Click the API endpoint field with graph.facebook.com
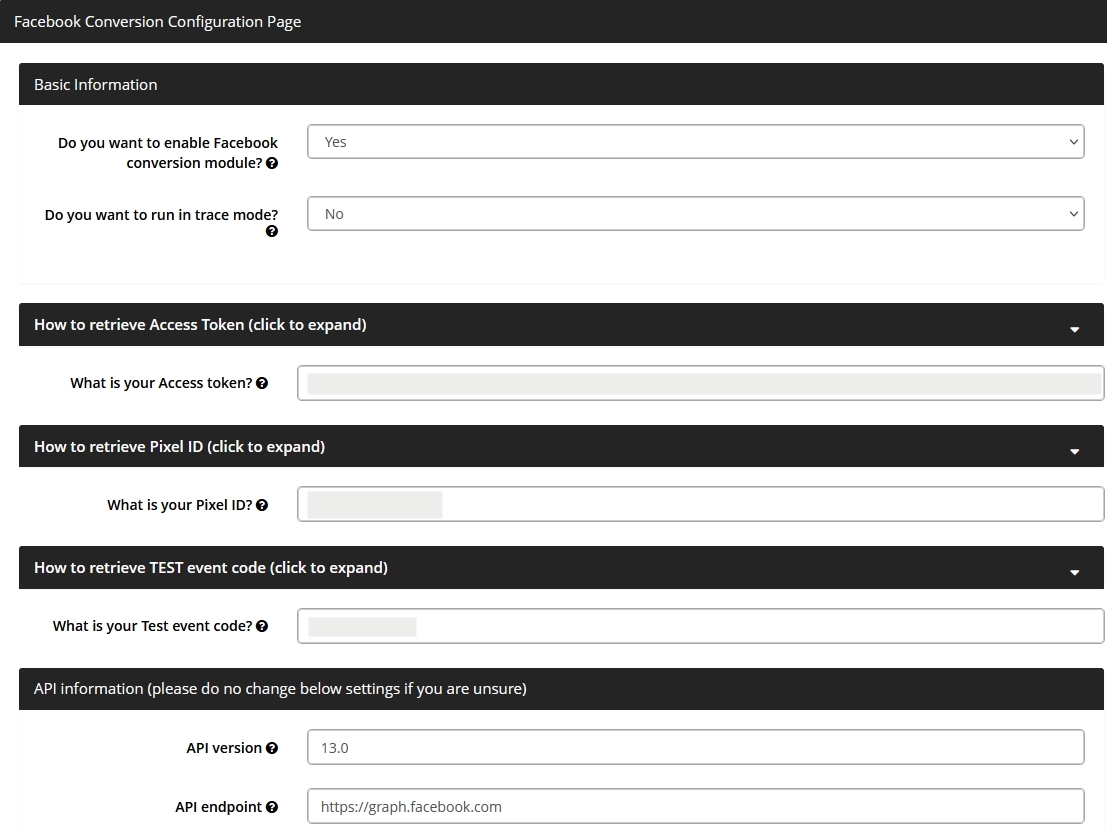1107x831 pixels. 695,806
